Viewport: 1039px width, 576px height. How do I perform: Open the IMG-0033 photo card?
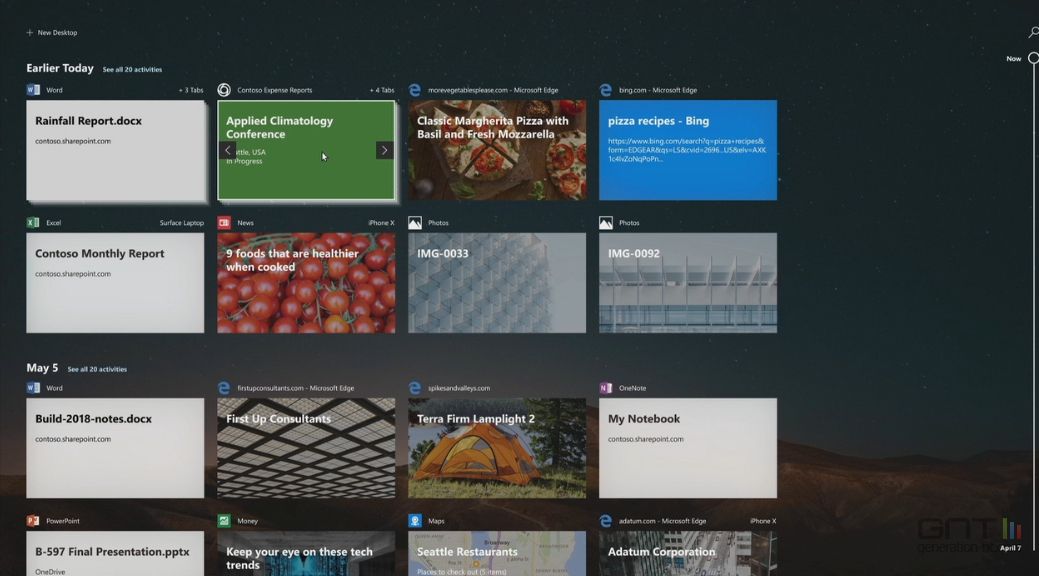tap(497, 283)
